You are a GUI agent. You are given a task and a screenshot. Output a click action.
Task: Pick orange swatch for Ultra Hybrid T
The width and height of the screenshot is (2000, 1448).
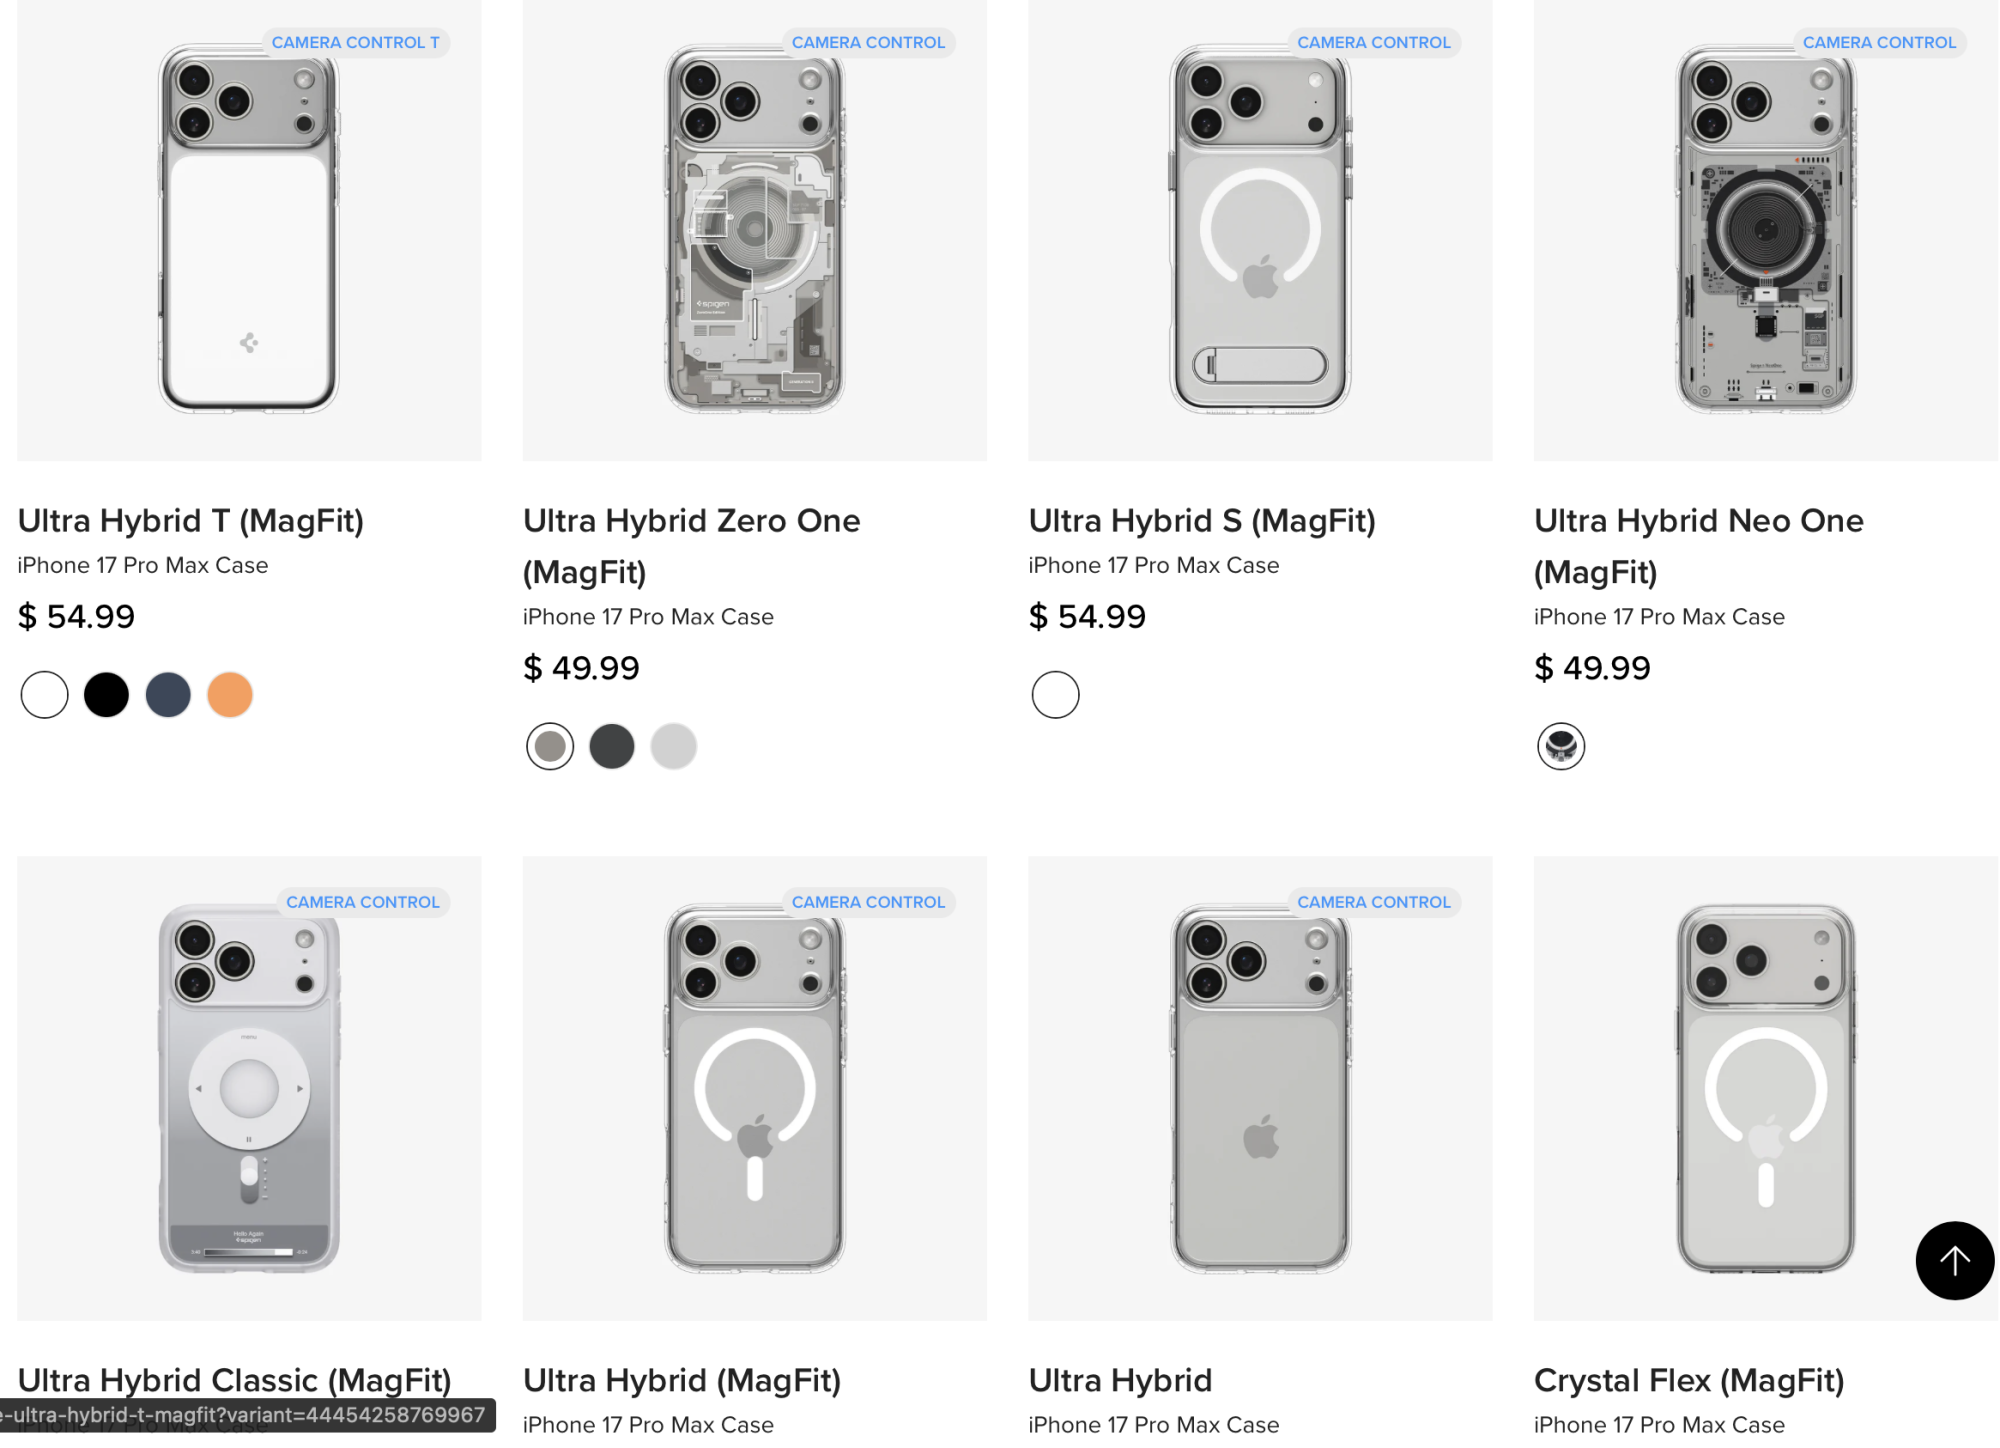click(x=230, y=695)
